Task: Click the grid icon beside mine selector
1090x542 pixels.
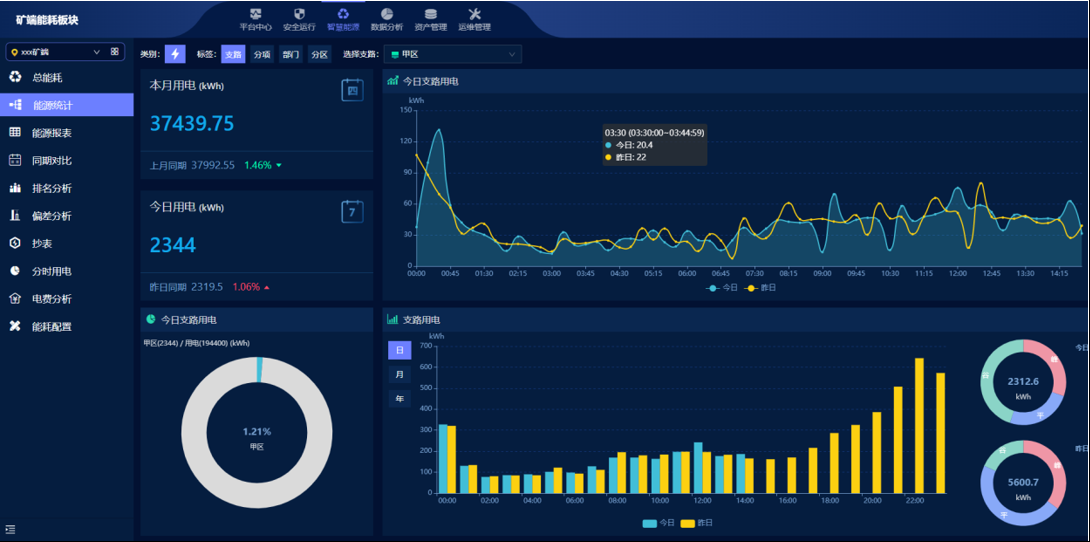Action: pos(115,51)
